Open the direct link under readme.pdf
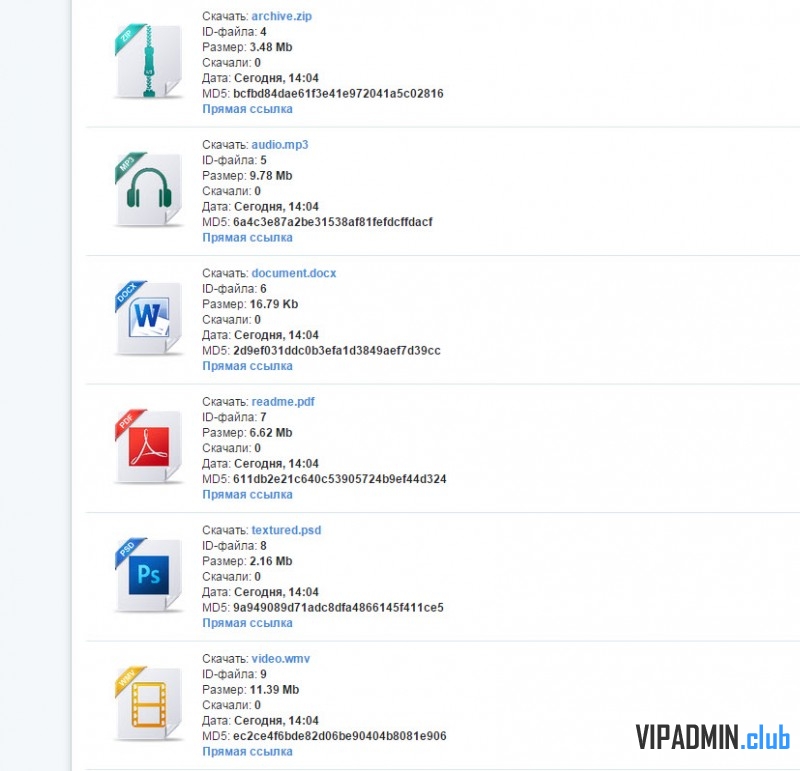This screenshot has width=800, height=771. (247, 495)
